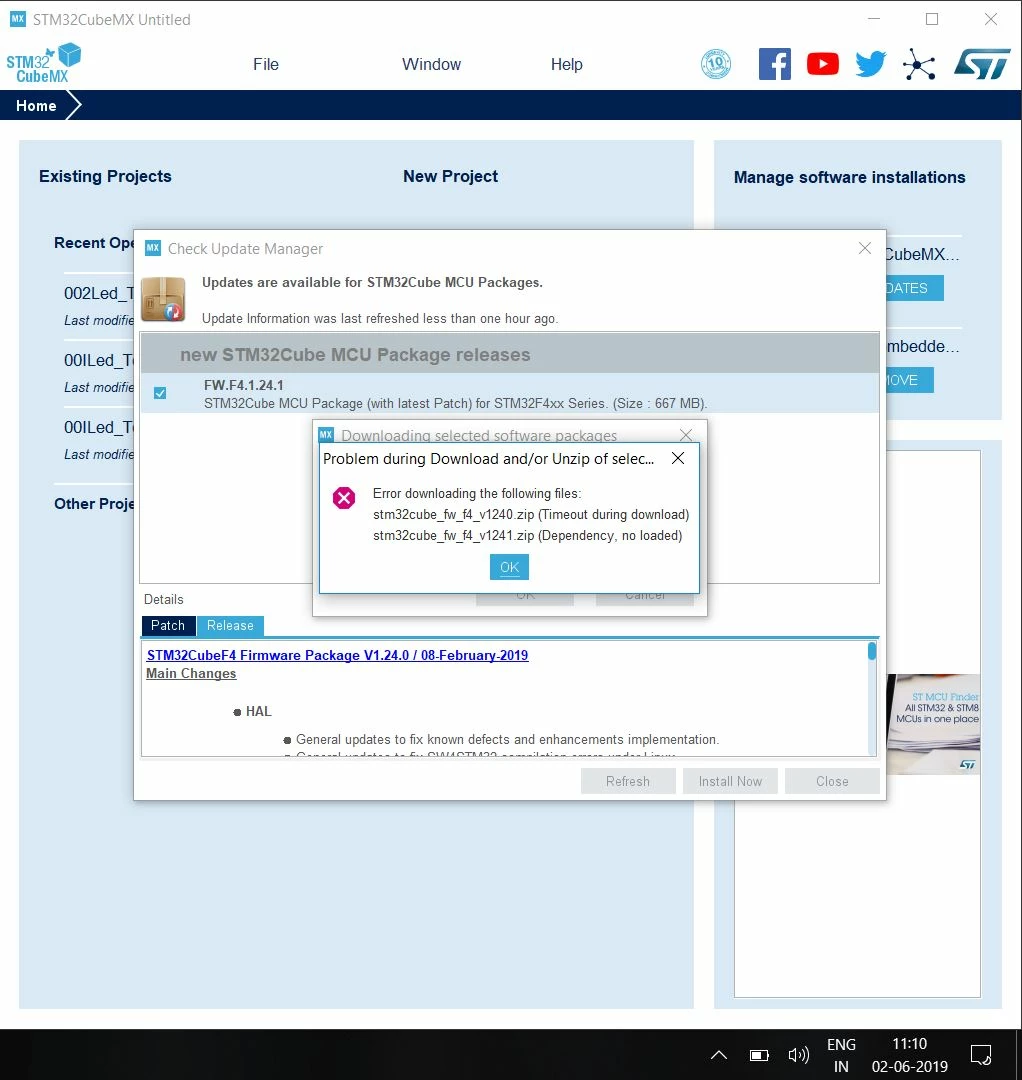Click the ST MCU Finder thumbnail
This screenshot has width=1022, height=1080.
[933, 724]
